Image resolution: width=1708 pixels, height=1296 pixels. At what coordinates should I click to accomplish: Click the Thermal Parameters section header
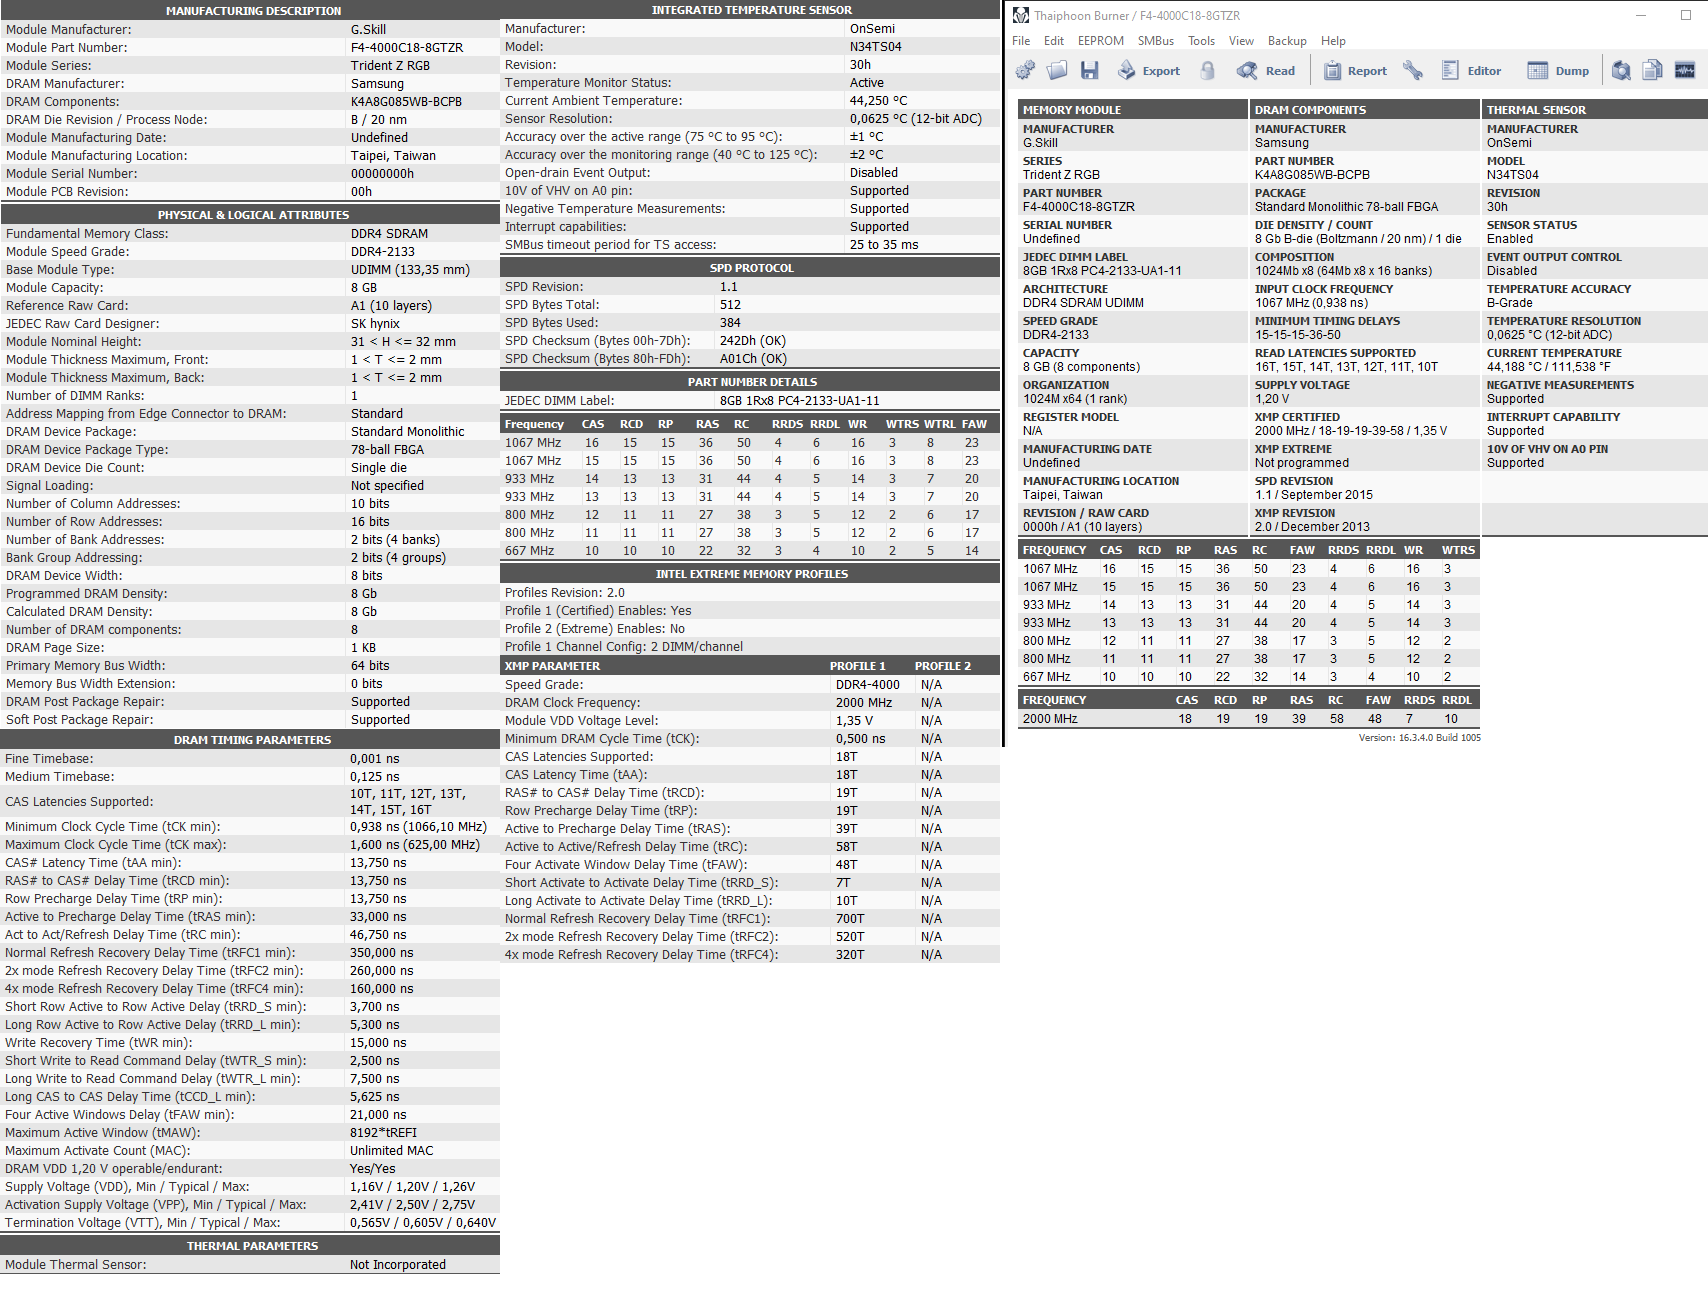[250, 1246]
